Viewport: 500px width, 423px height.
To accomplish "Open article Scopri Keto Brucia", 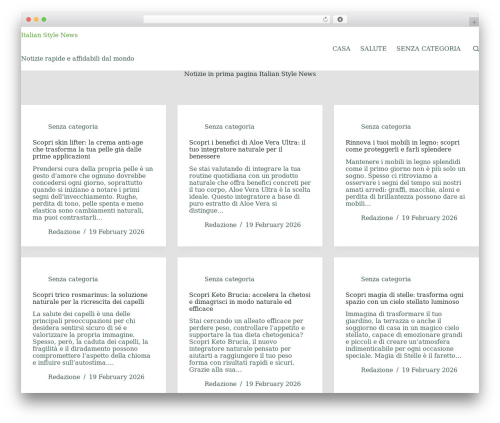I will pos(250,302).
